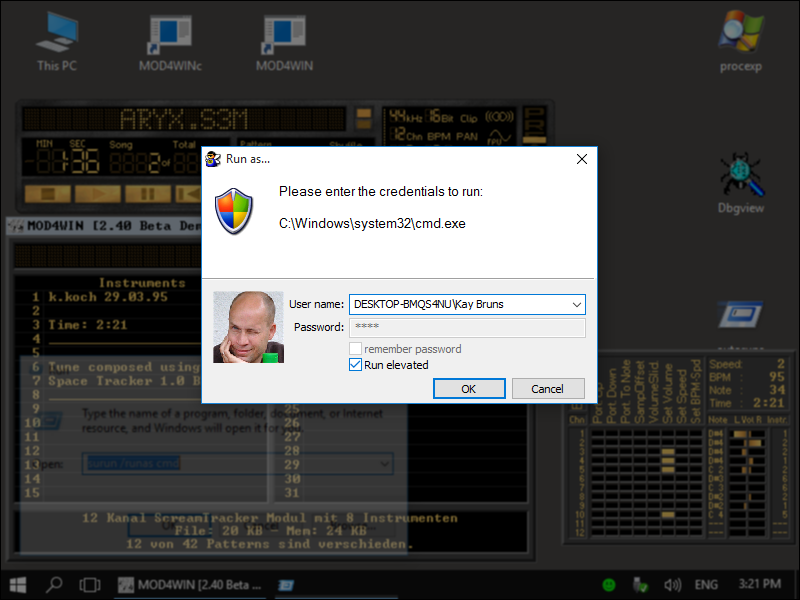Toggle the remember password checkbox
This screenshot has height=600, width=800.
pos(356,349)
